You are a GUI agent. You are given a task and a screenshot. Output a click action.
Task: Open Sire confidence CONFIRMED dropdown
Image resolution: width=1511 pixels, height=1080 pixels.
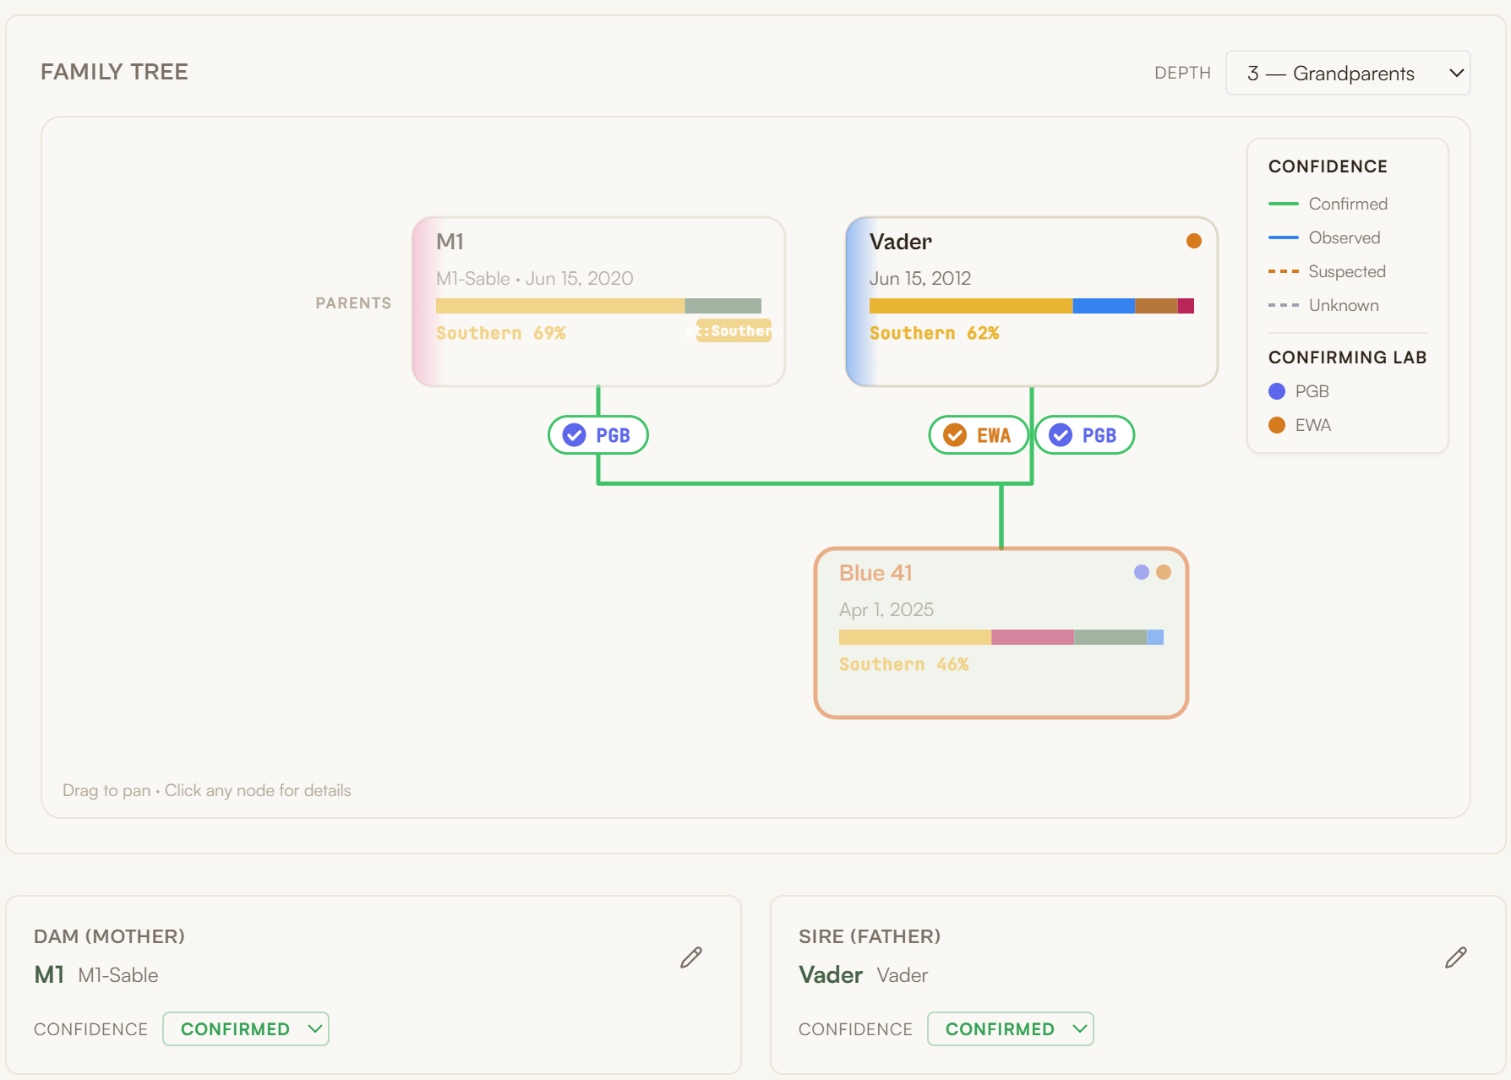coord(1010,1029)
